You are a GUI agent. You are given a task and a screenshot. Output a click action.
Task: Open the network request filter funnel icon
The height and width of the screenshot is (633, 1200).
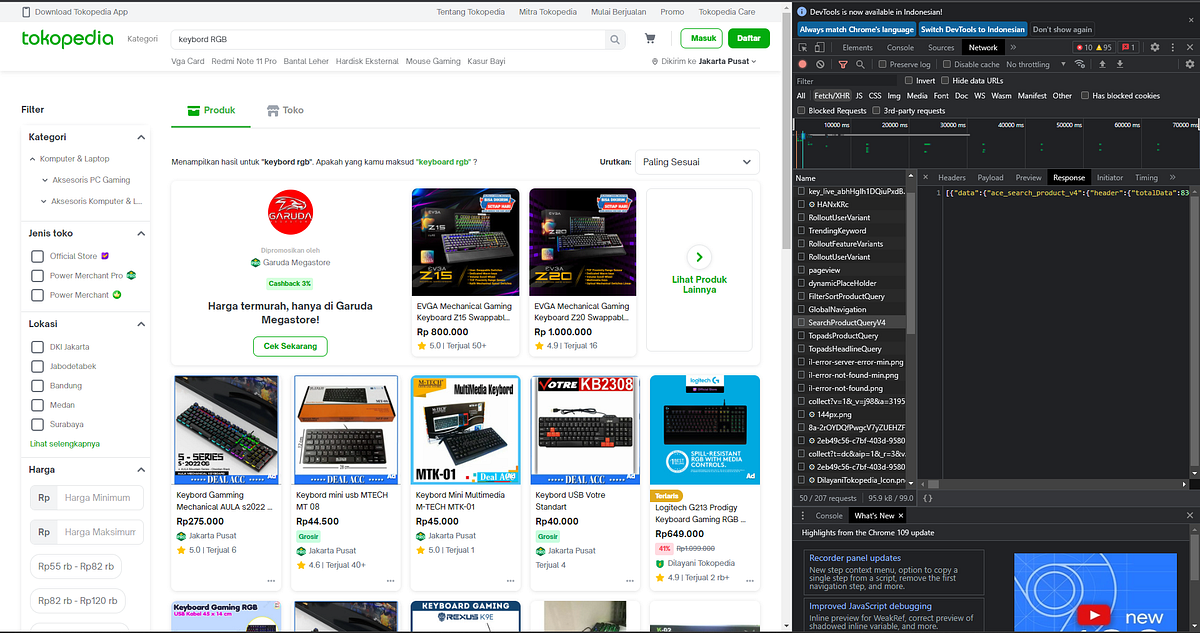(x=845, y=63)
